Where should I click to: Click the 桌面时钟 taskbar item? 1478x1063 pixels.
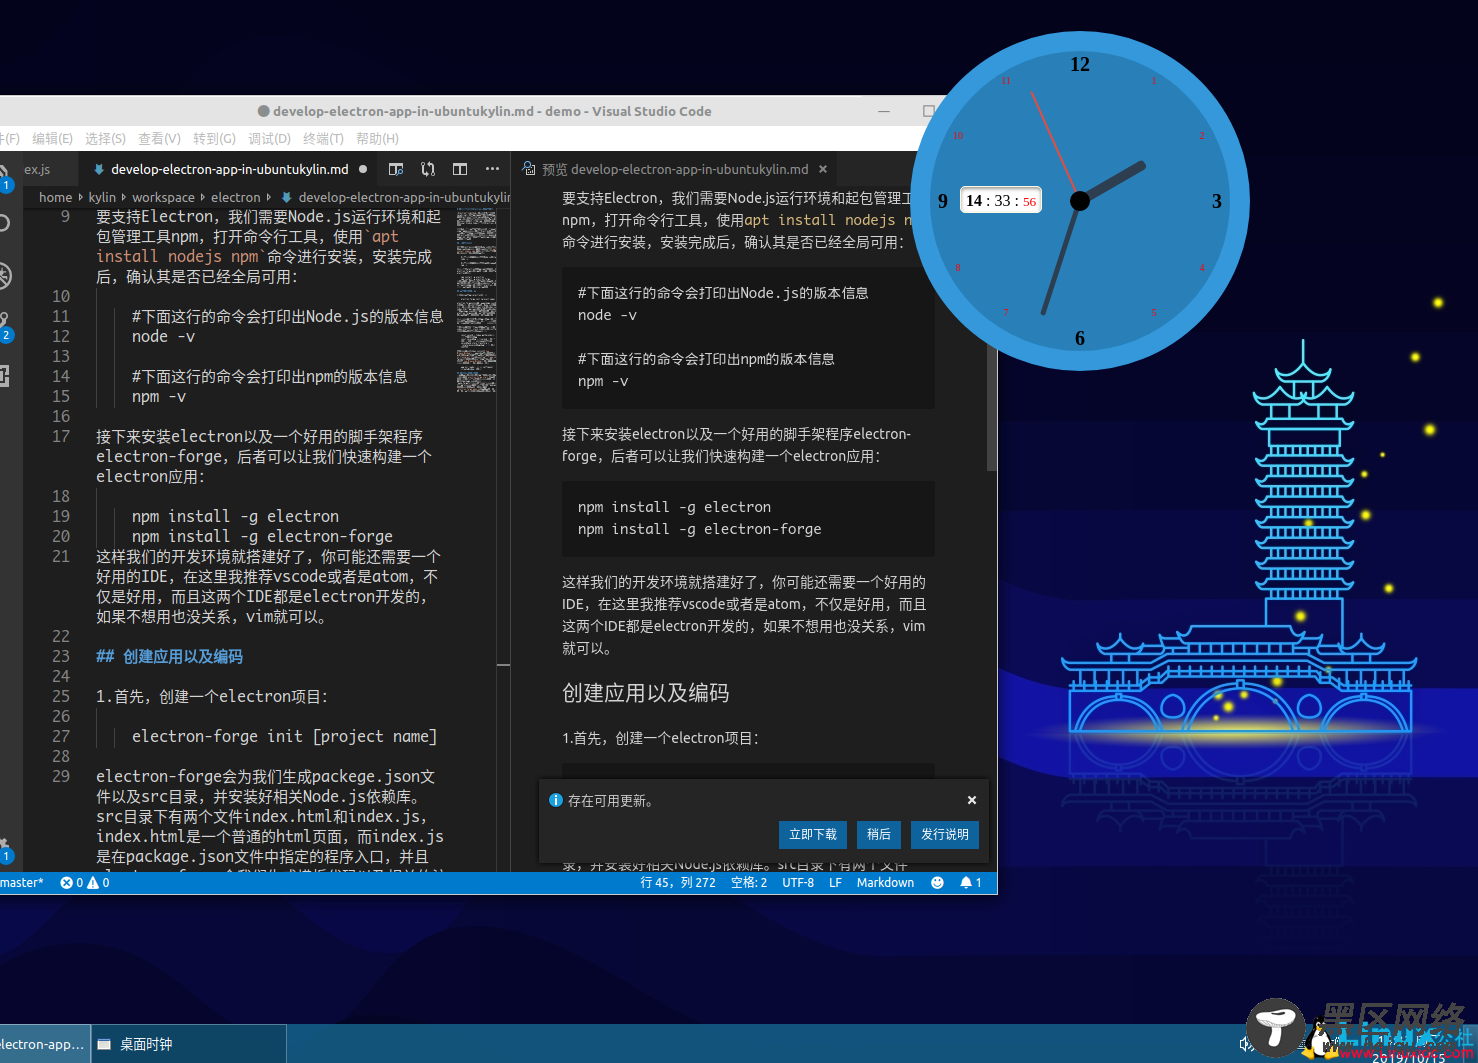click(189, 1044)
